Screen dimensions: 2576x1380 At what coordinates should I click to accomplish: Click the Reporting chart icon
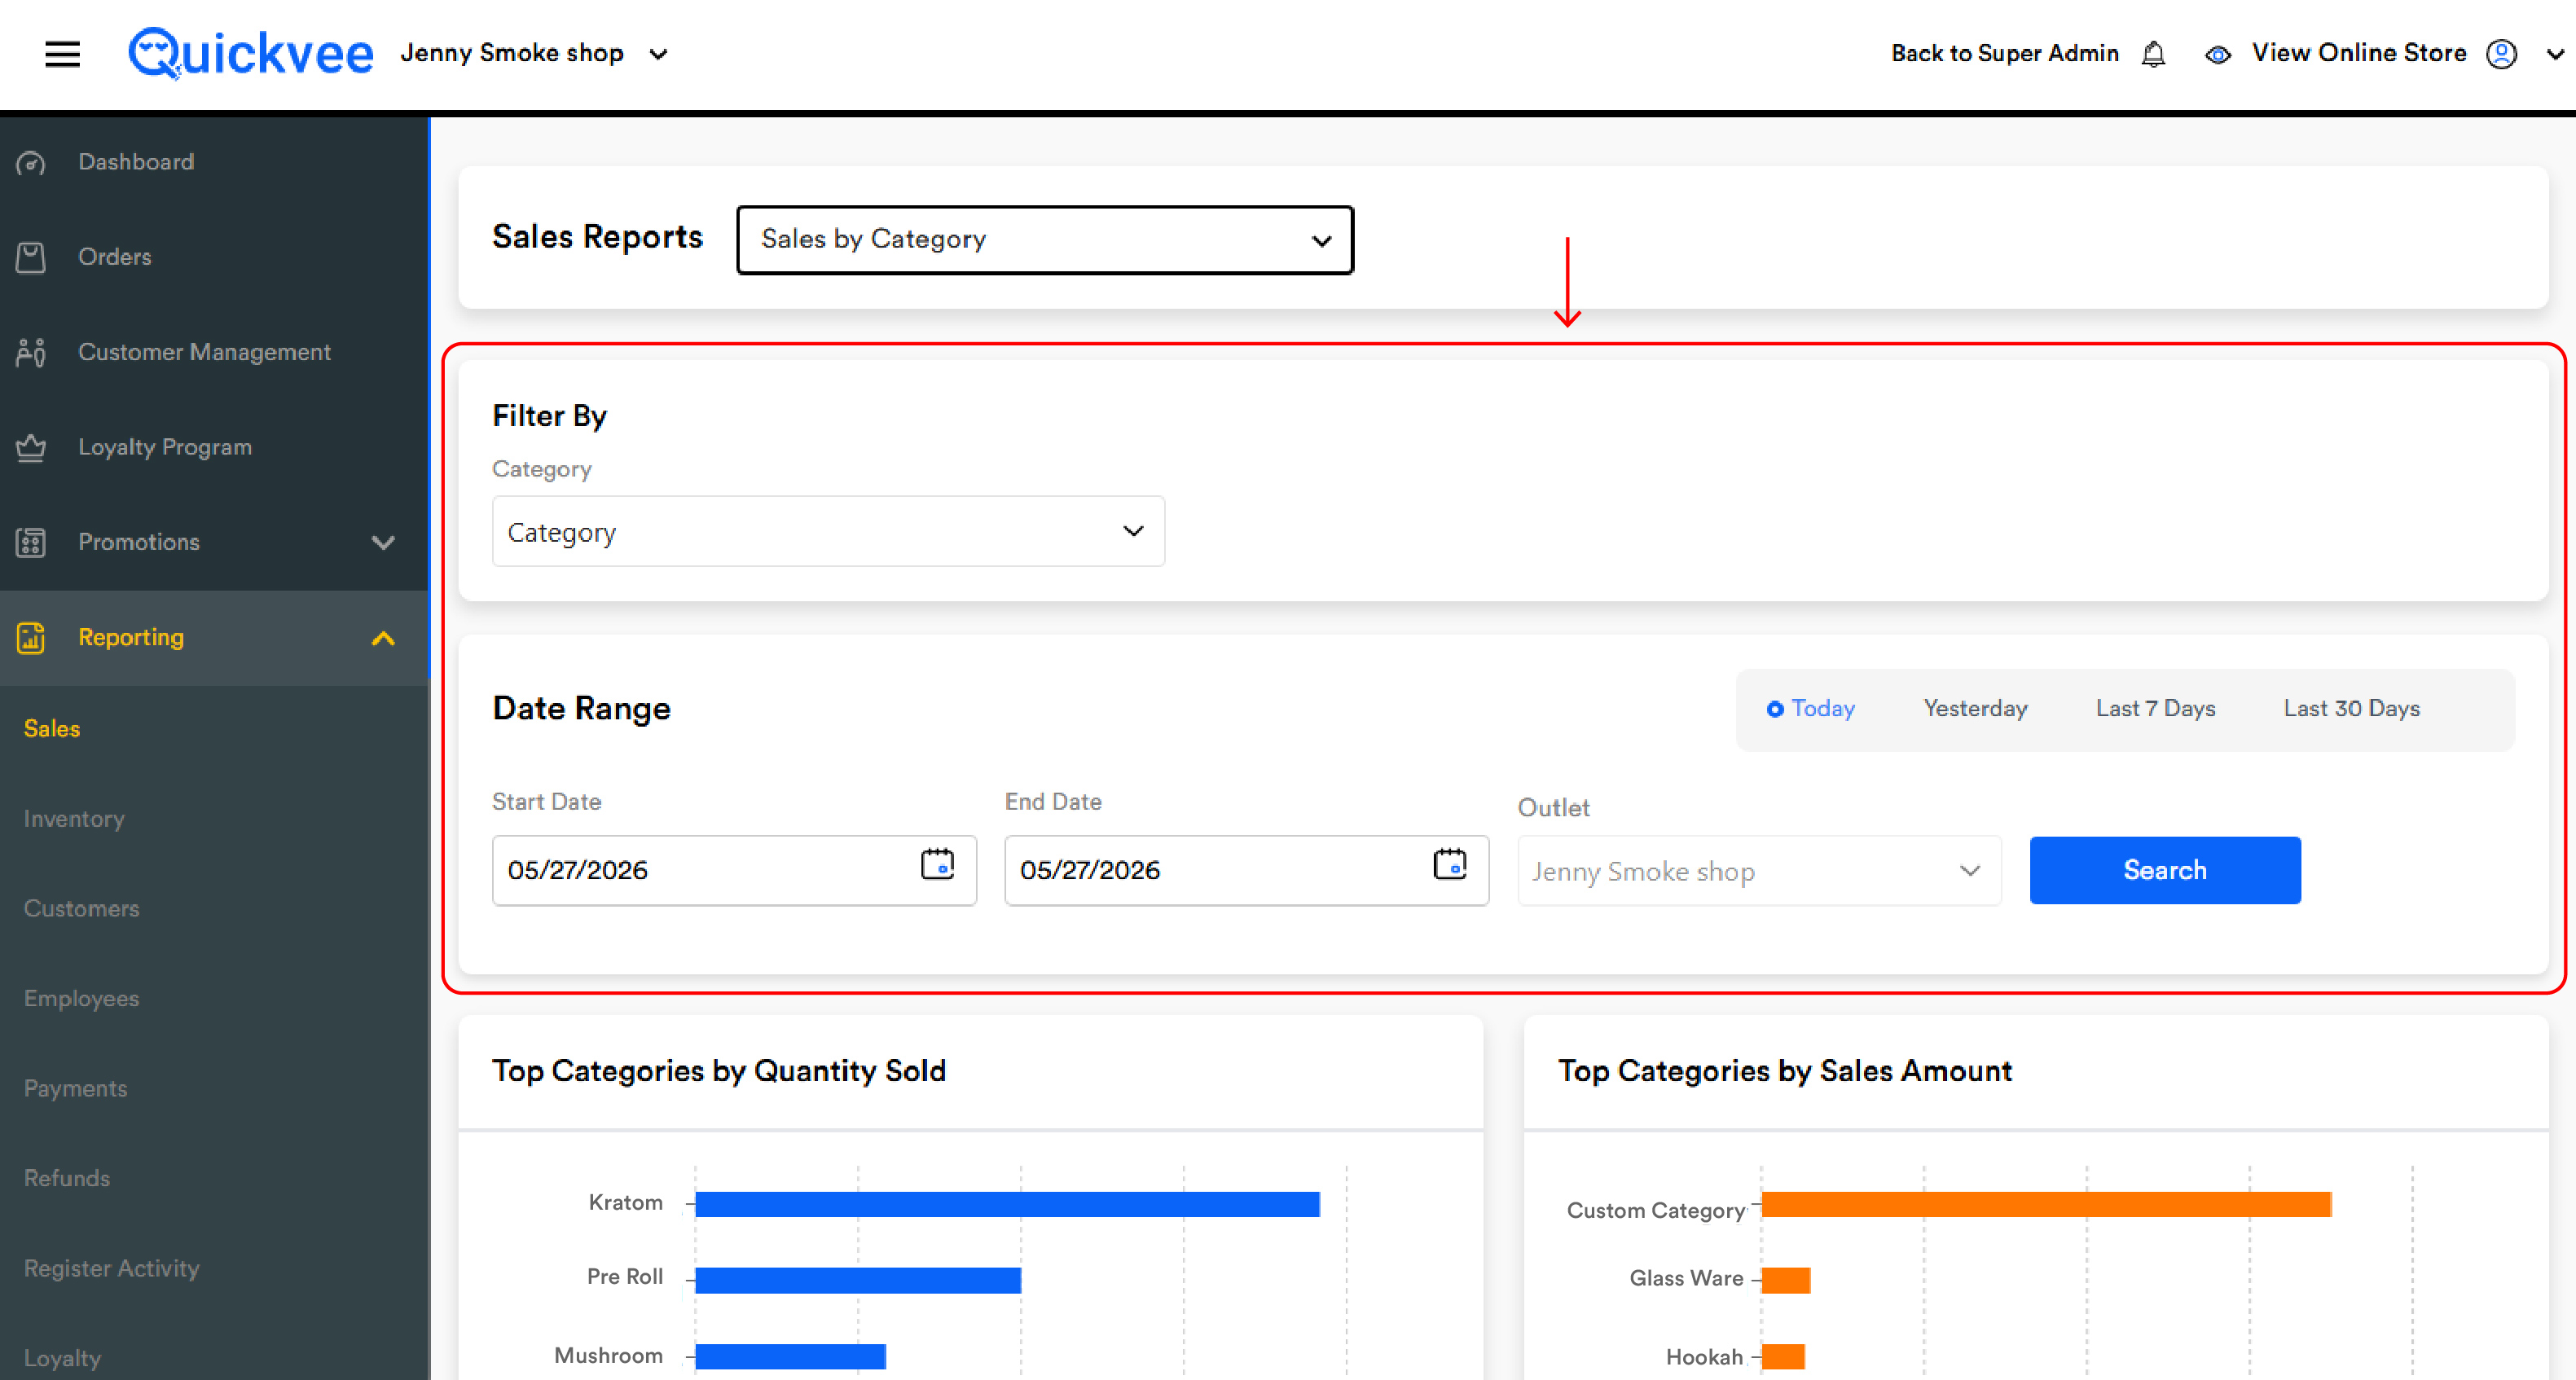point(31,638)
